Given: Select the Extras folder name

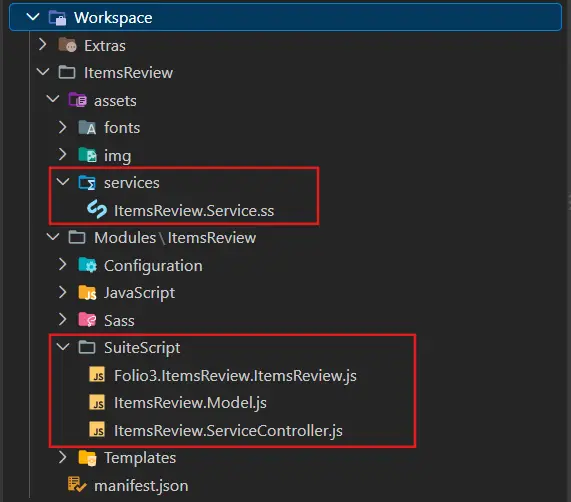Looking at the screenshot, I should coord(105,46).
